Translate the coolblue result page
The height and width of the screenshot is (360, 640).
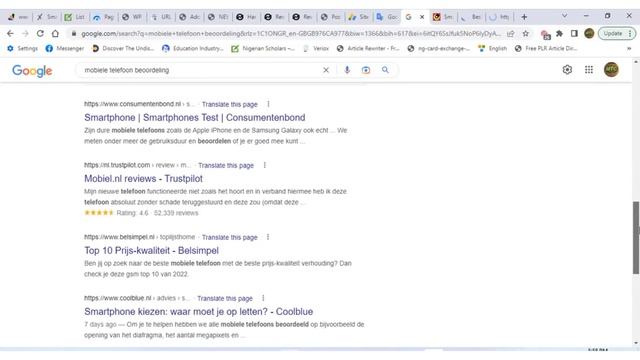(225, 299)
